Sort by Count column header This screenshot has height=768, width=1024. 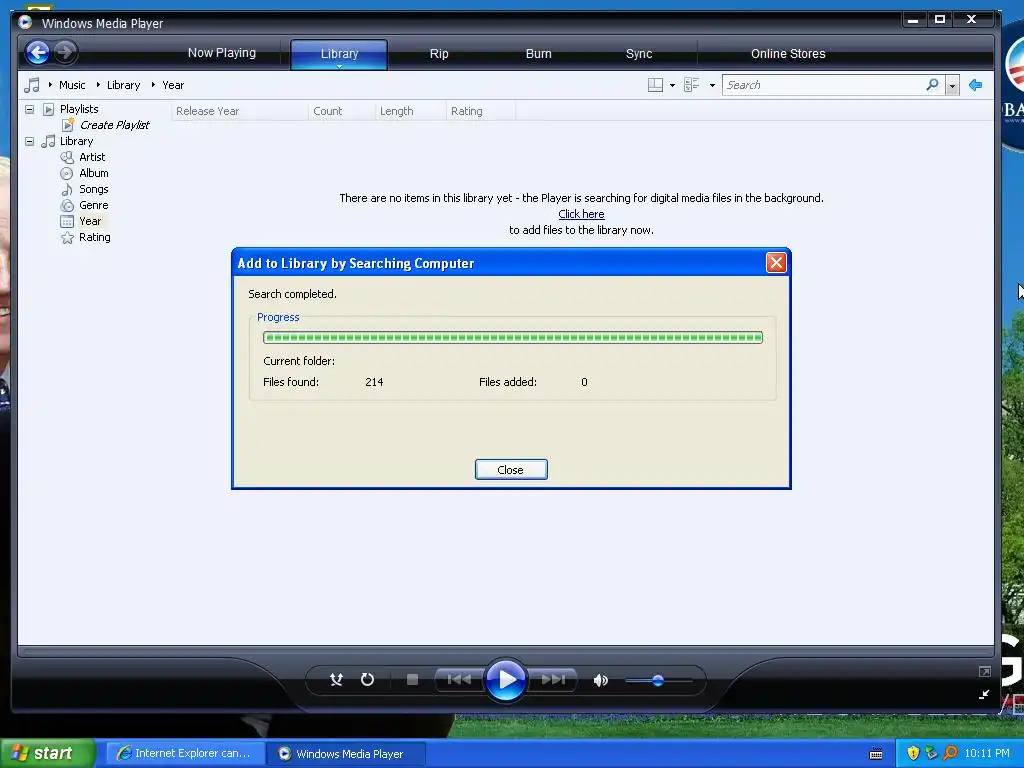coord(342,111)
